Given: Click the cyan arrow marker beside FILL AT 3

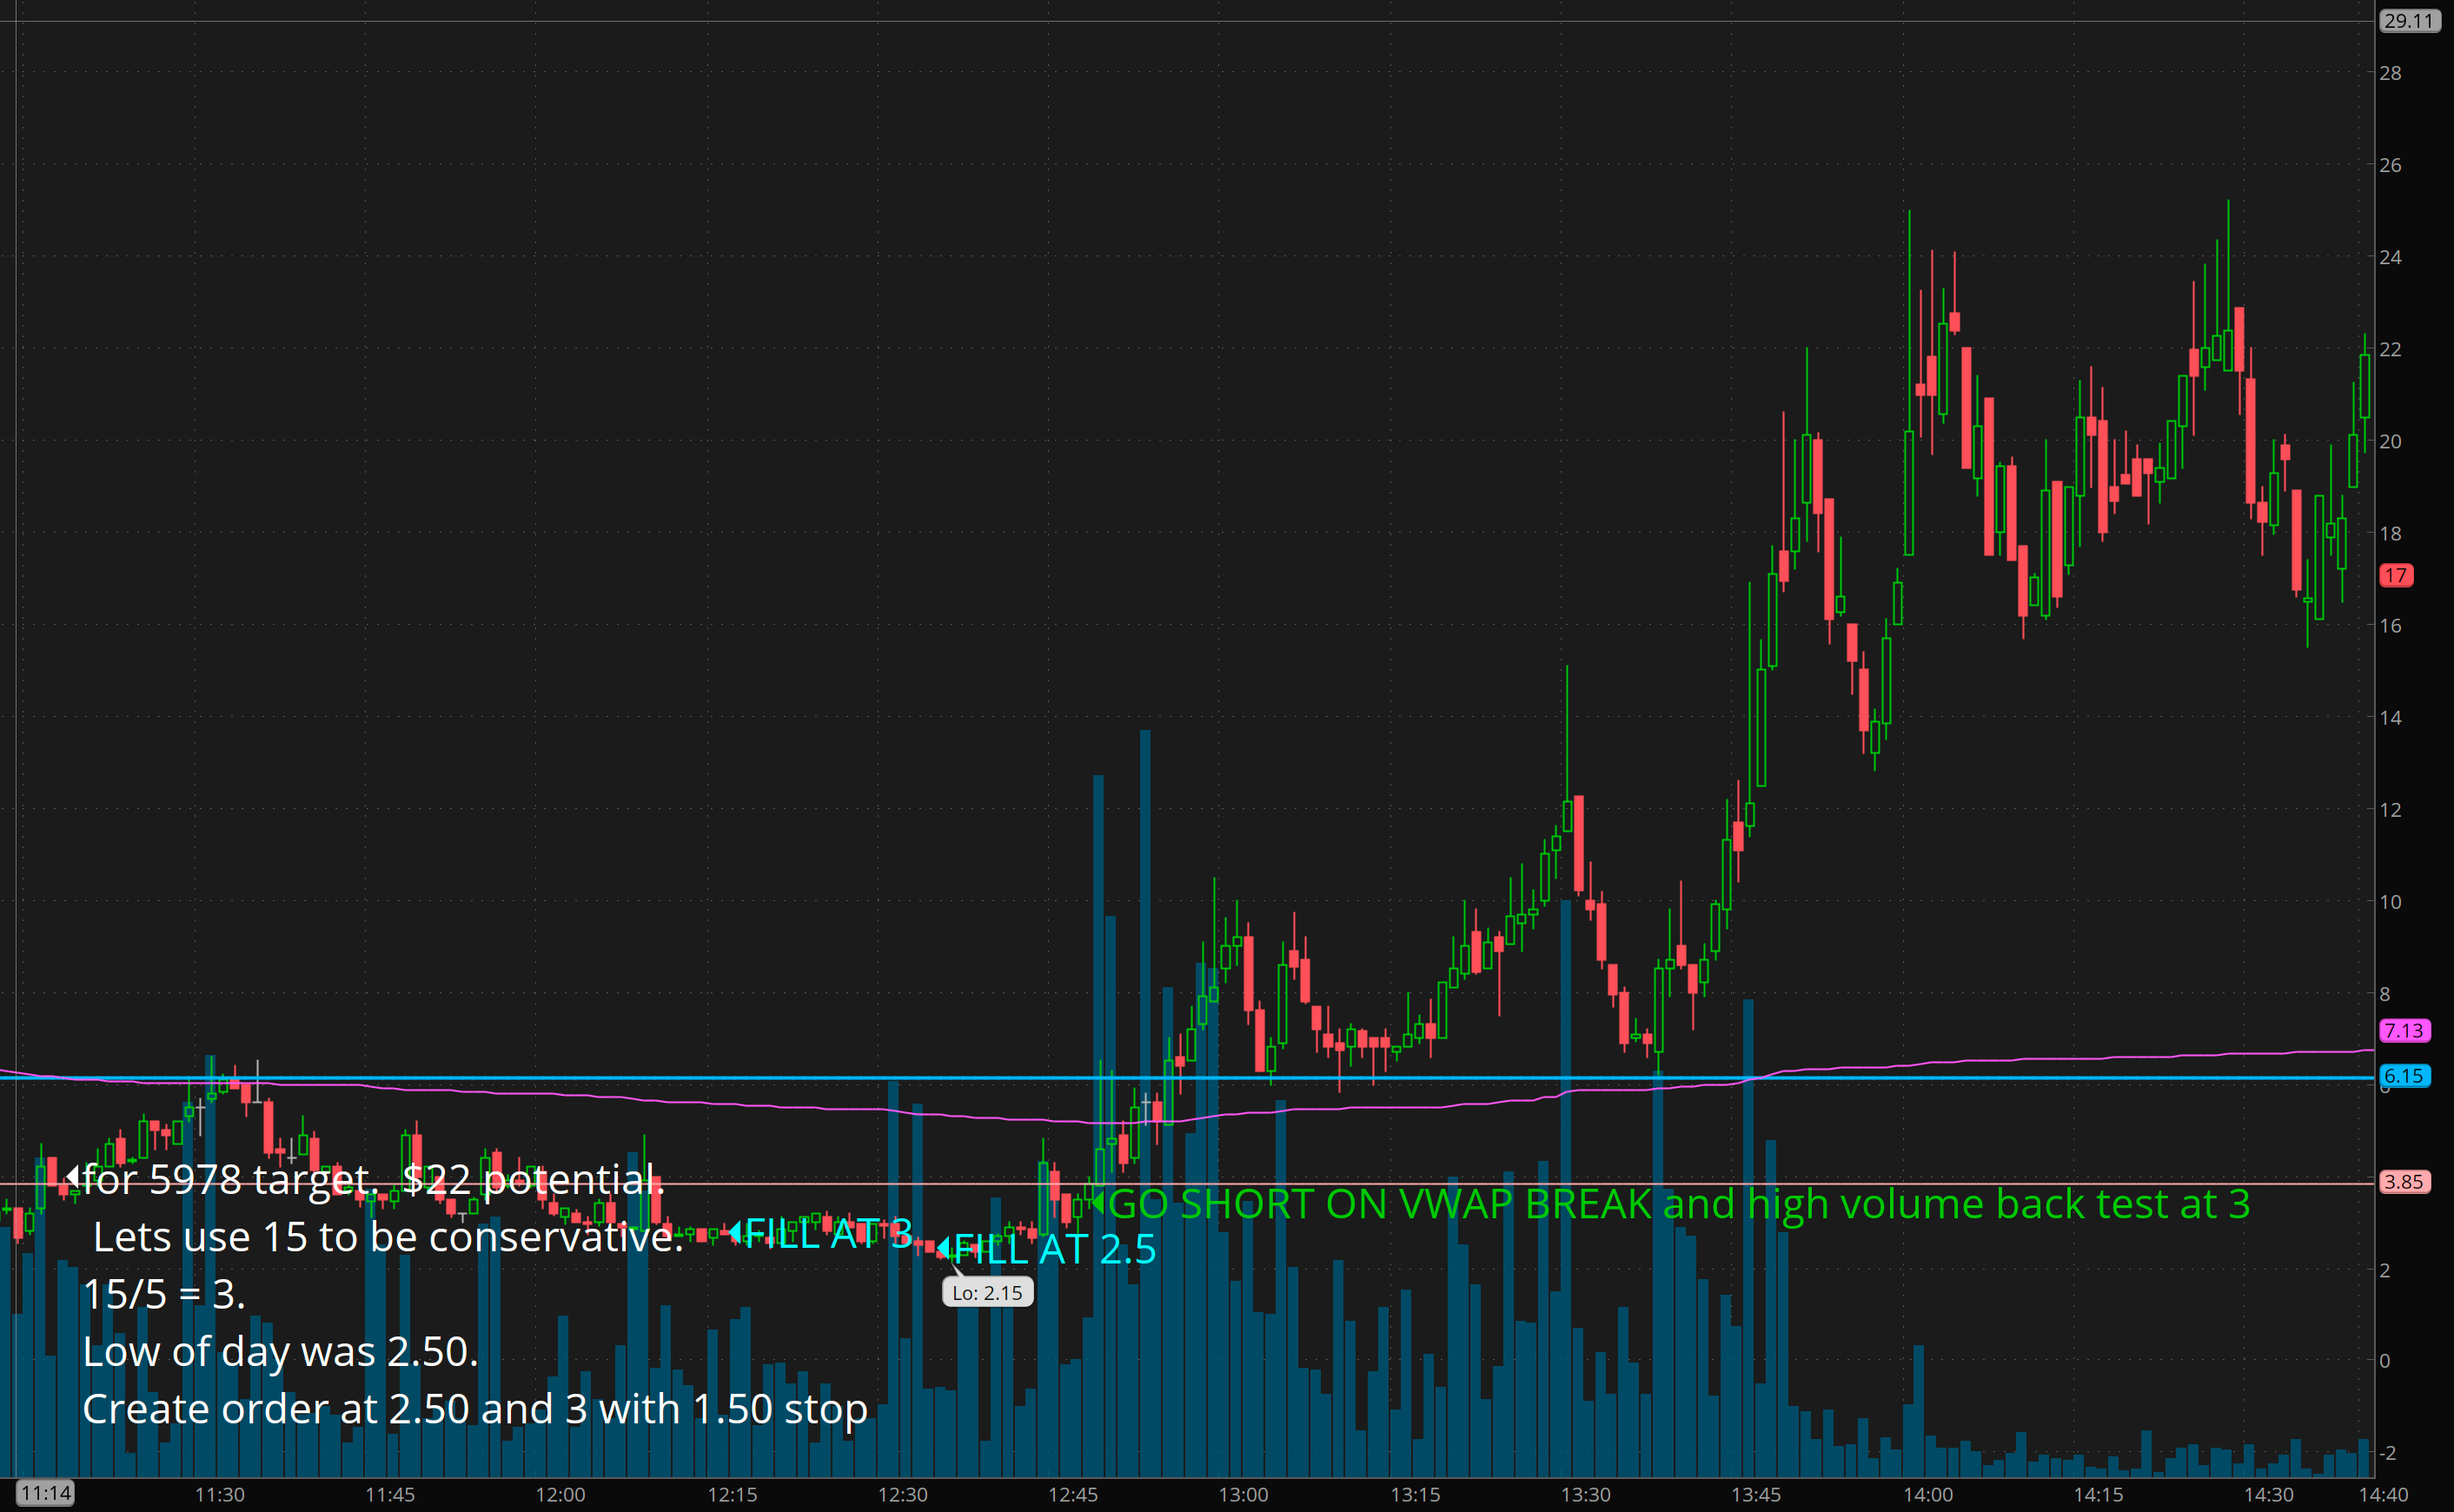Looking at the screenshot, I should tap(735, 1232).
